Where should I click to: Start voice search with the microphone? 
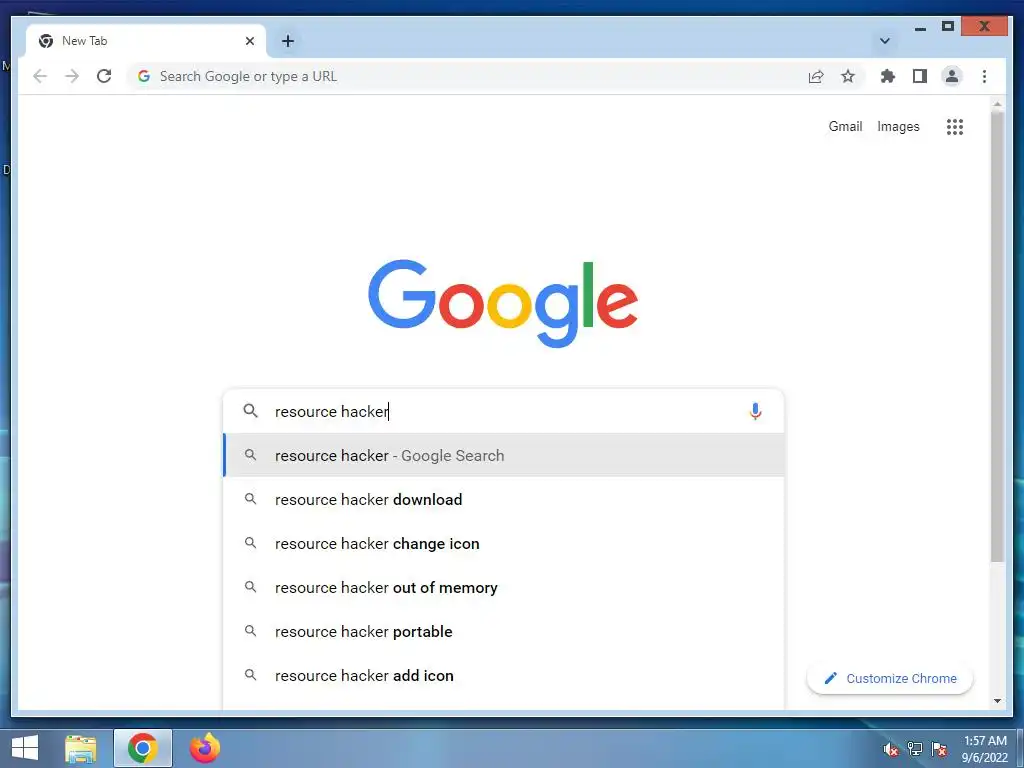coord(755,411)
